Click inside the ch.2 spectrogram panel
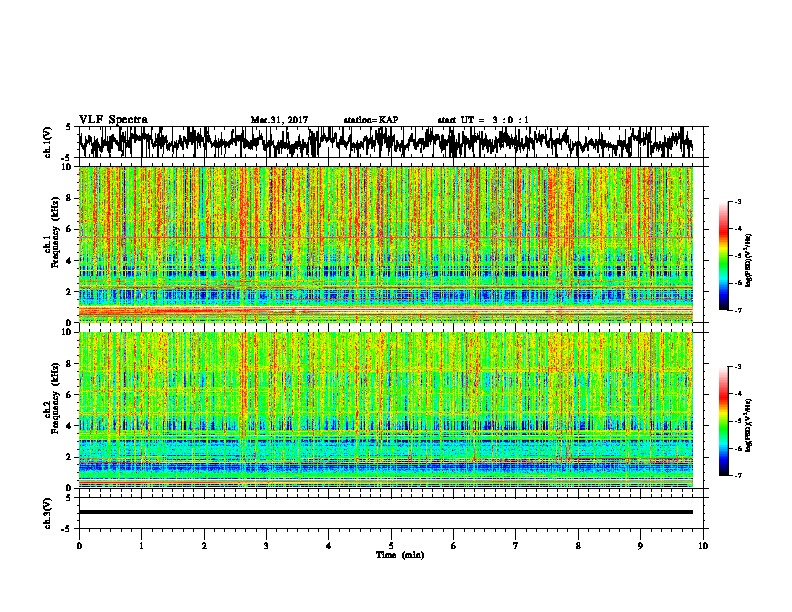Screen dimensions: 792x612 click(386, 410)
